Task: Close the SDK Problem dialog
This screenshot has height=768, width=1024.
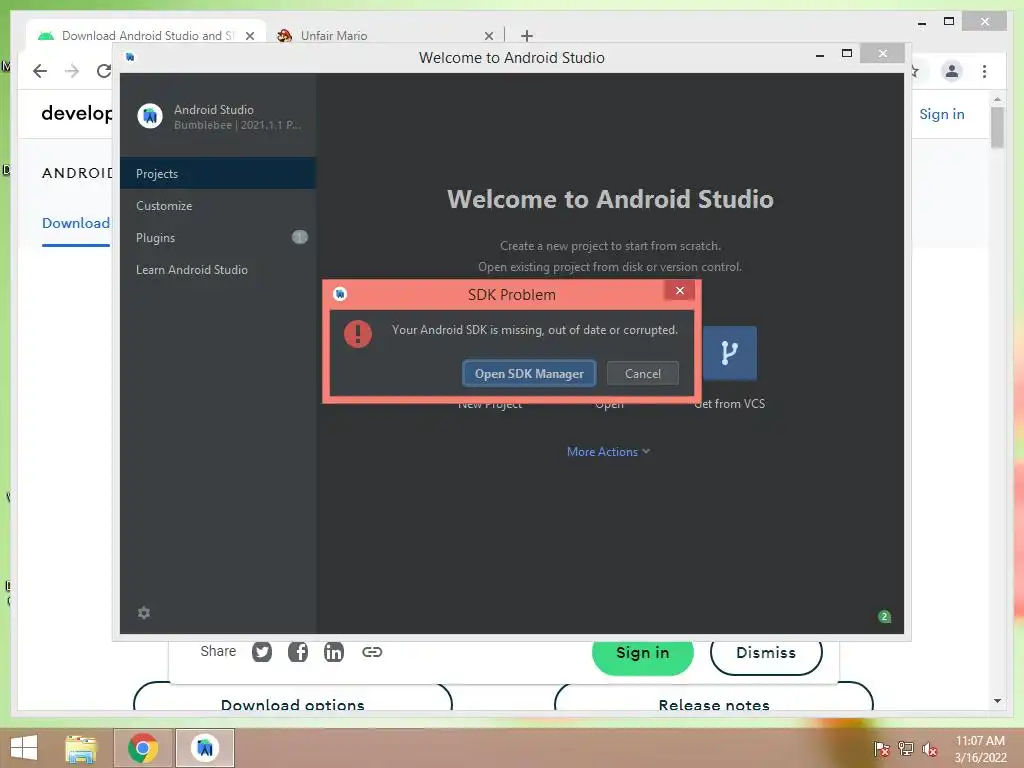Action: click(x=680, y=291)
